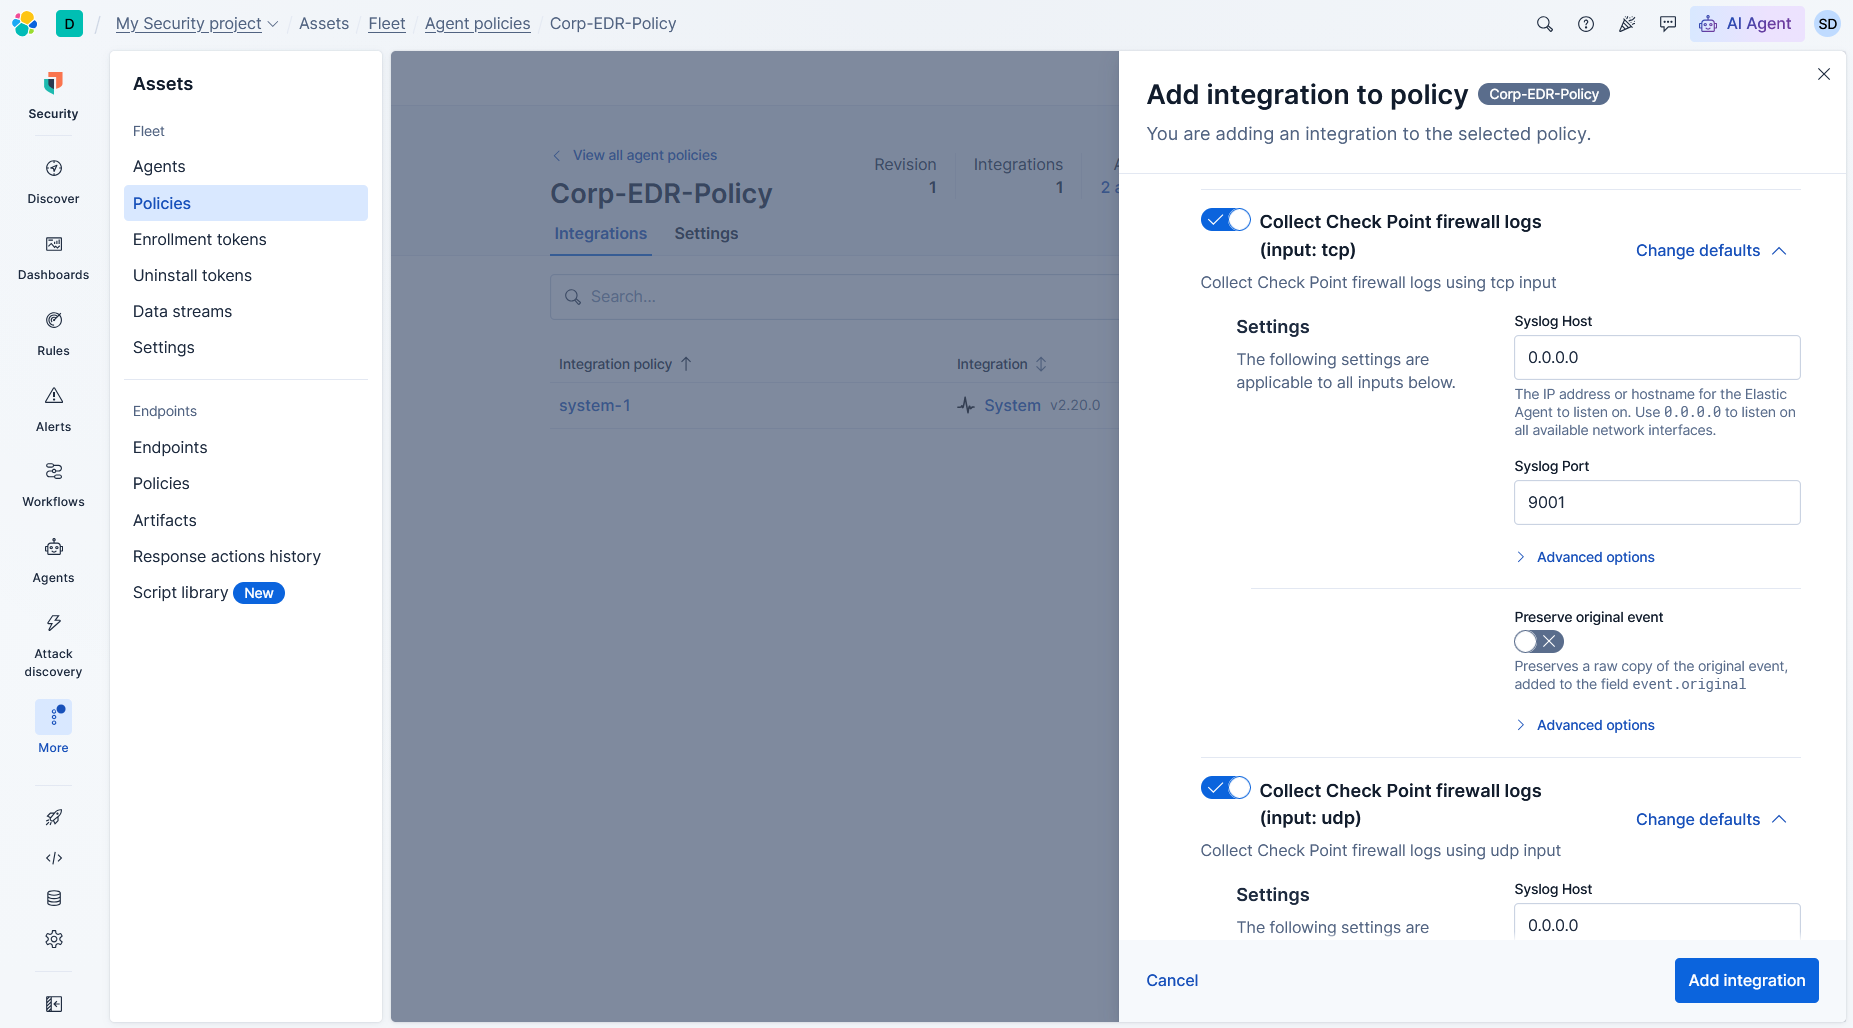The height and width of the screenshot is (1028, 1853).
Task: Click the Add integration button
Action: pos(1746,980)
